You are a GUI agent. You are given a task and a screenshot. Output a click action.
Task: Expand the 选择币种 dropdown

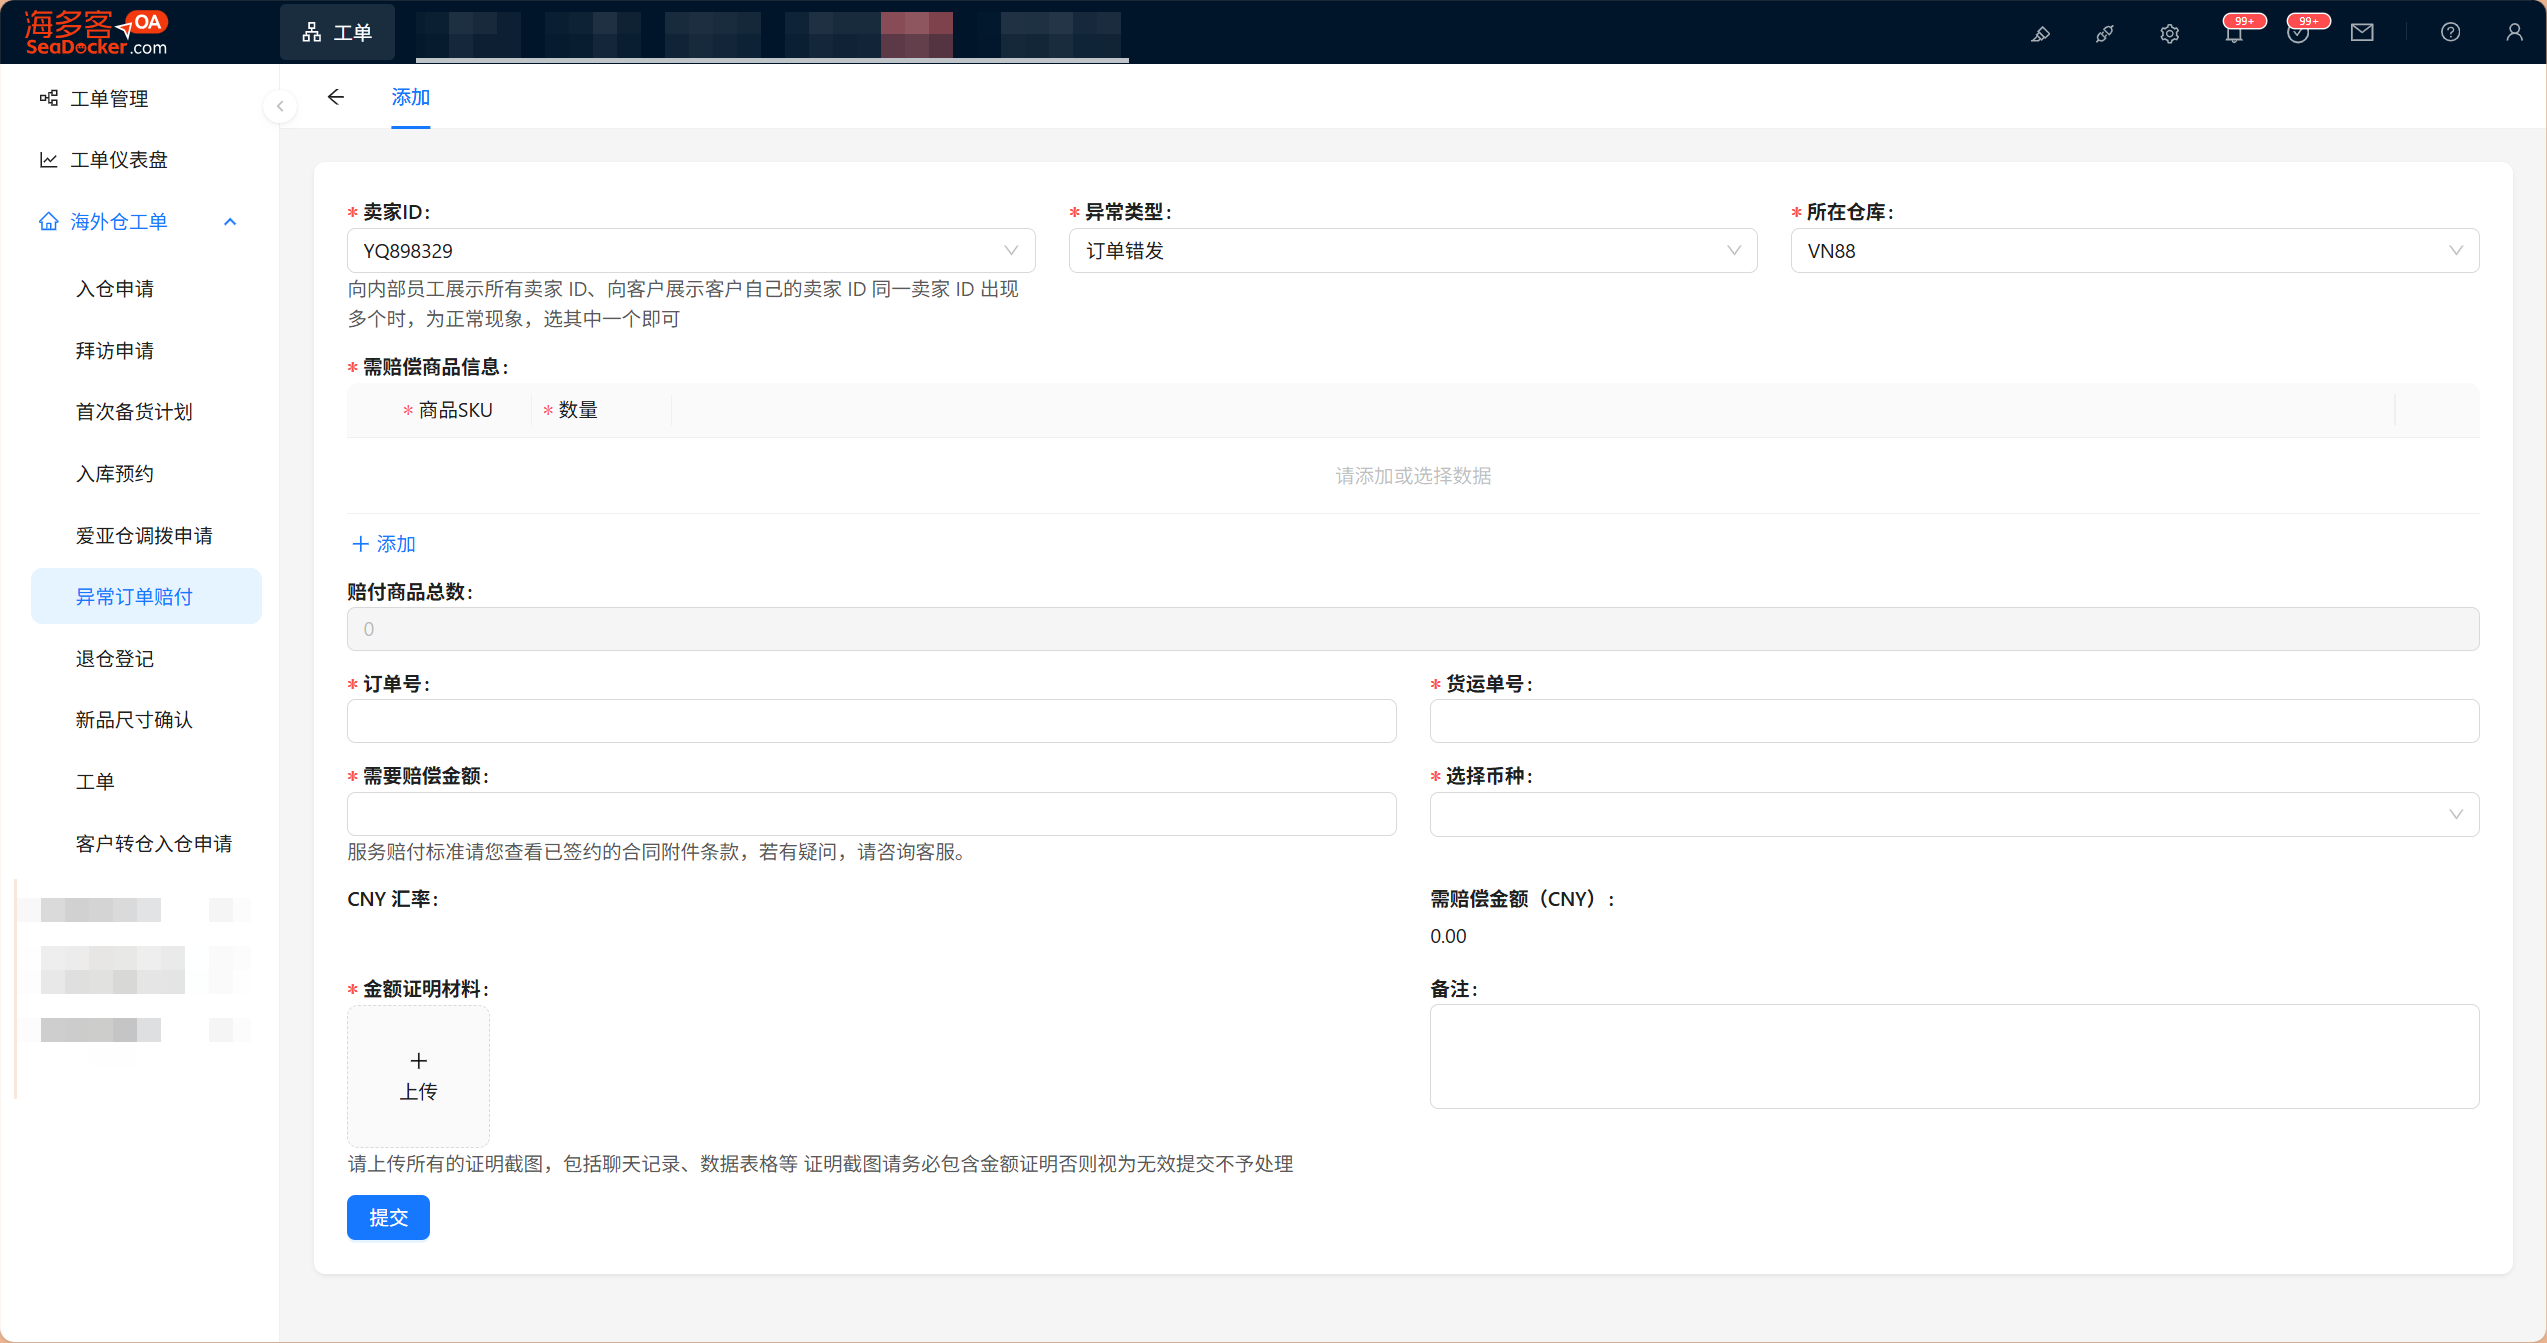point(1953,814)
